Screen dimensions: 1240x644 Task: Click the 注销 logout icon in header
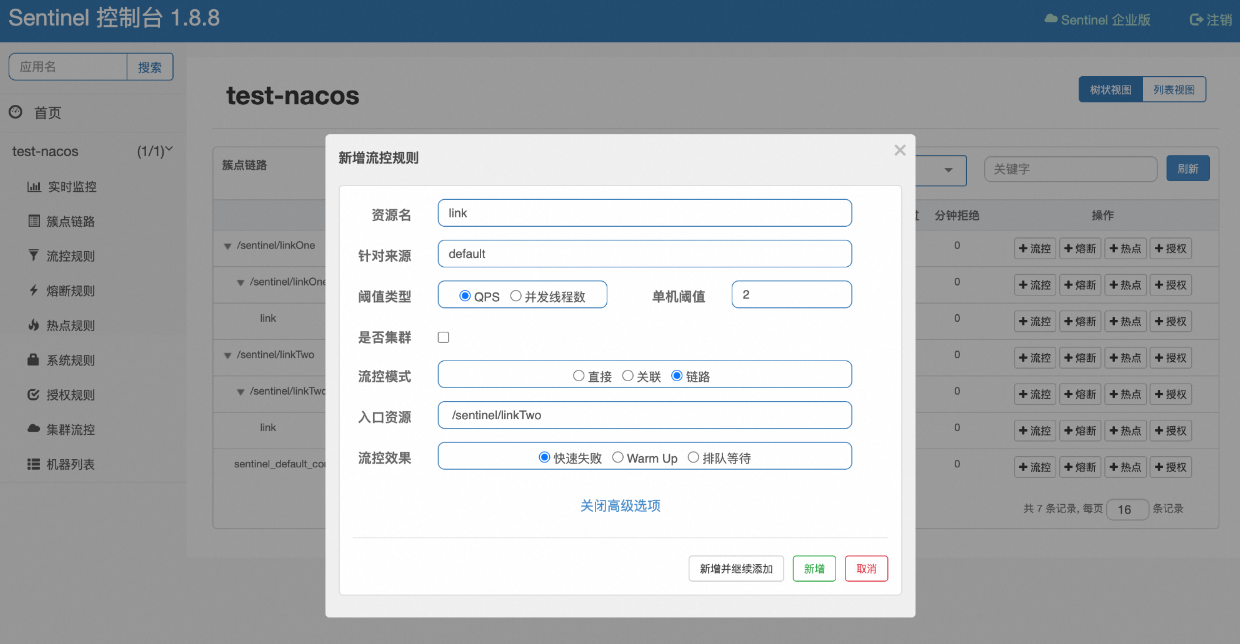coord(1196,20)
